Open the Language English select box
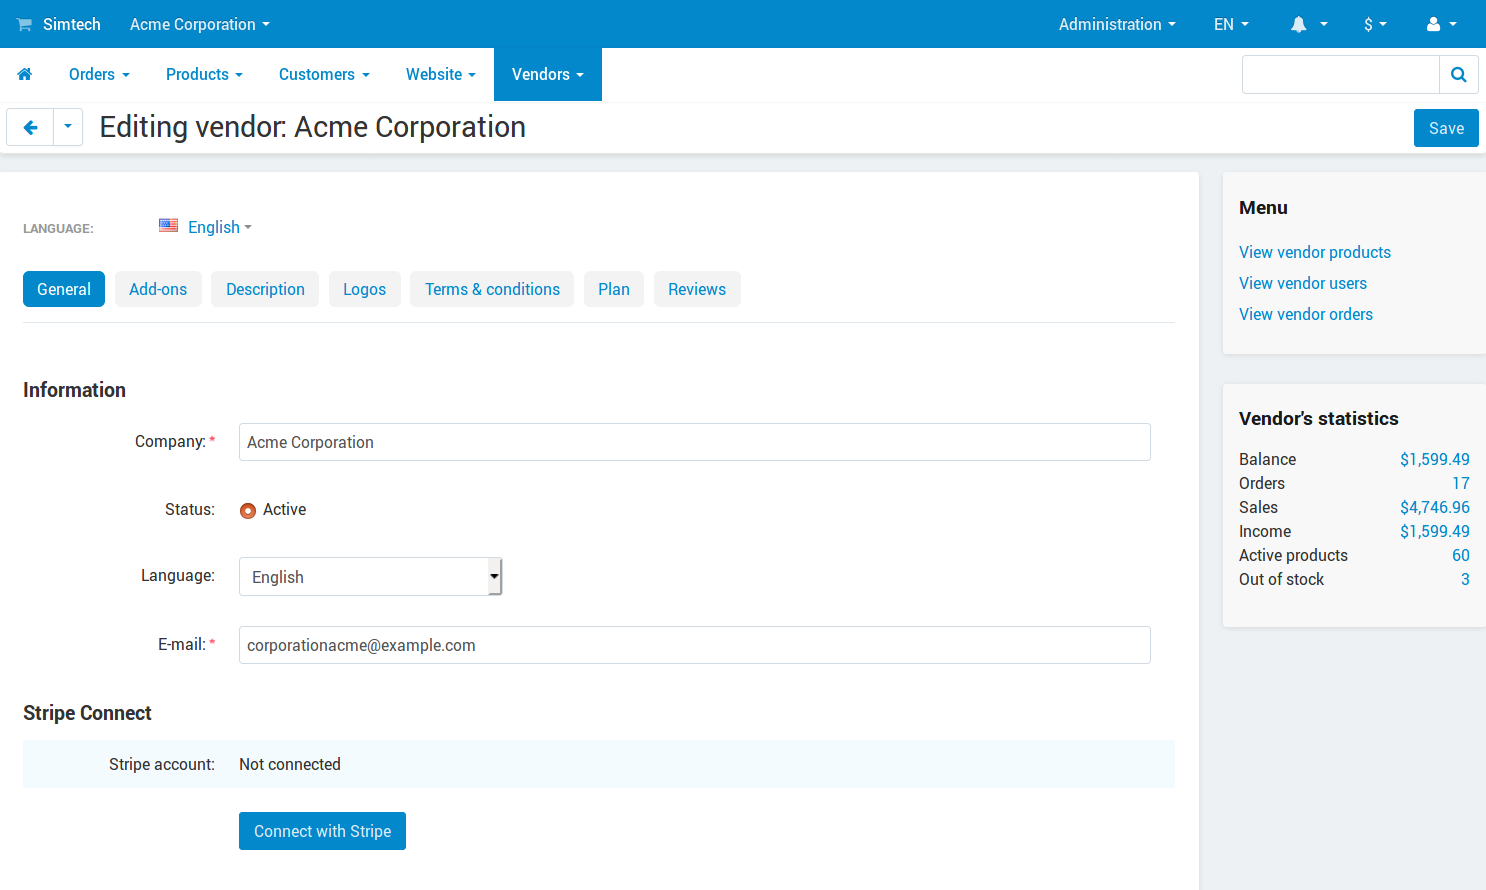Screen dimensions: 1486x890 [x=370, y=577]
